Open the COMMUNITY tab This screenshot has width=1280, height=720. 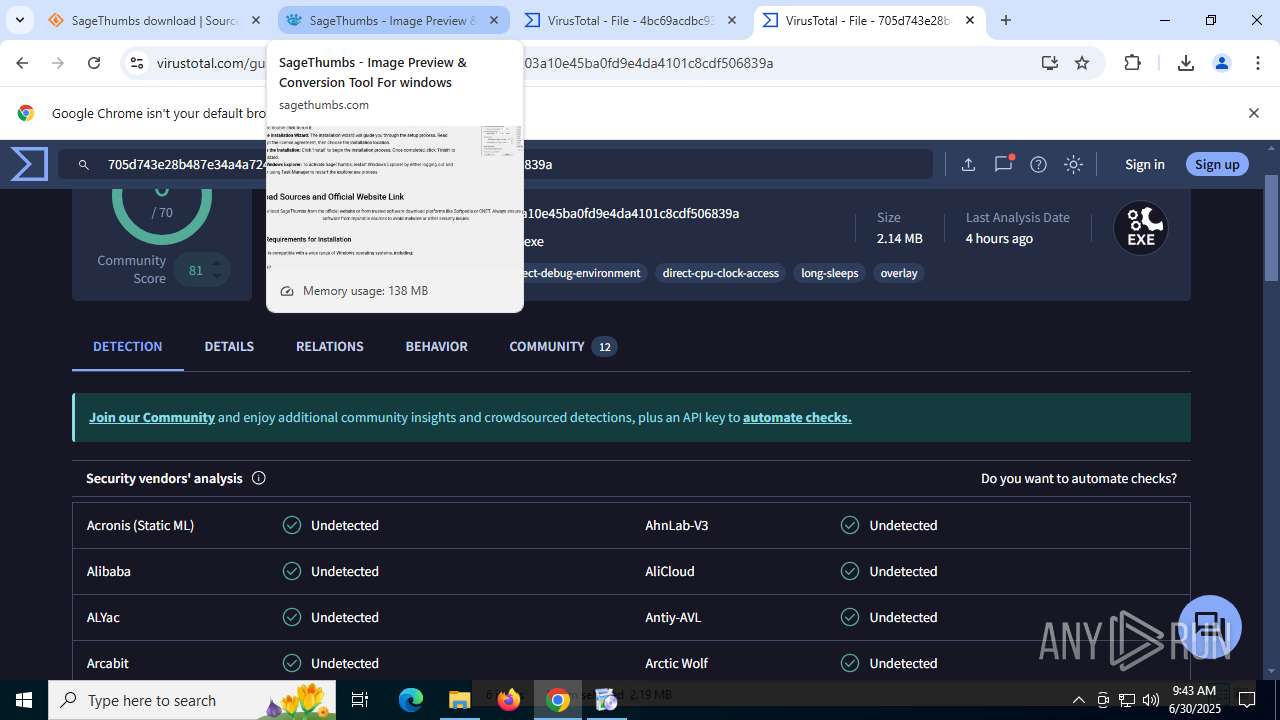(563, 346)
